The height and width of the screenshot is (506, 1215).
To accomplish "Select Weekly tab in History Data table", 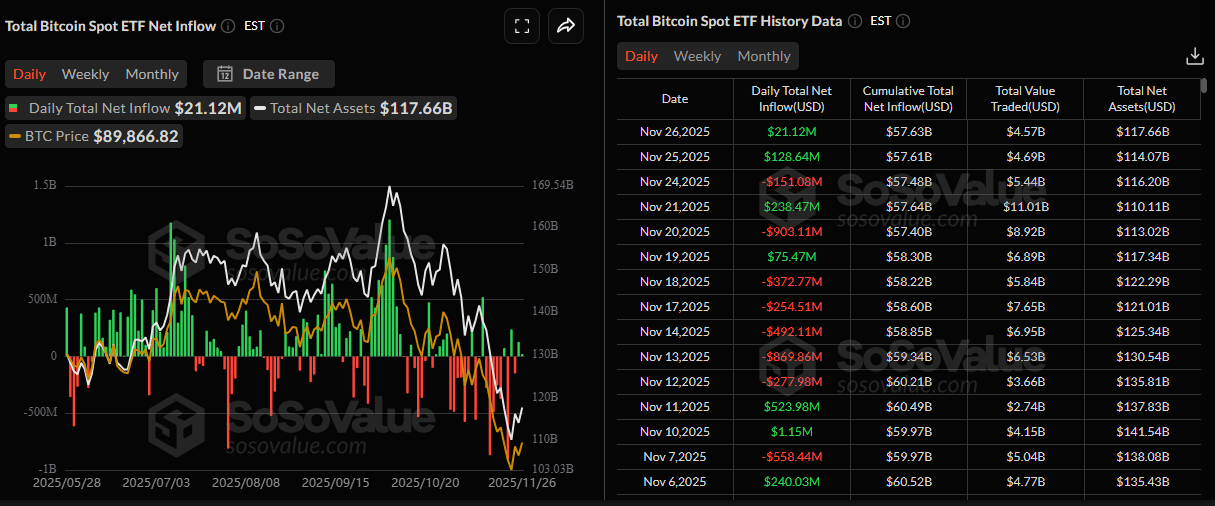I will [697, 56].
